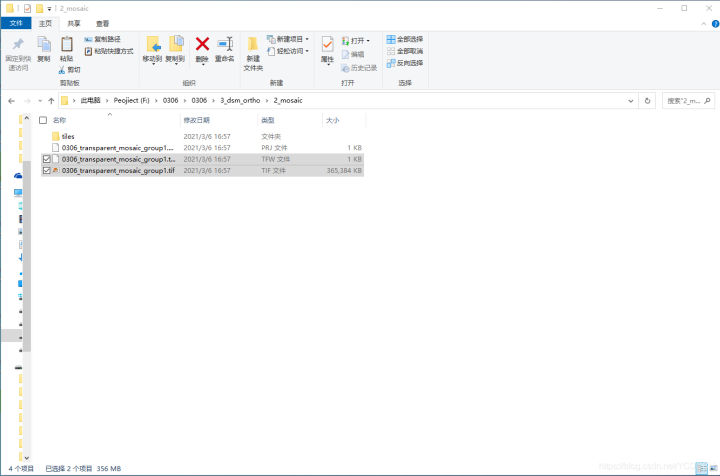Screen dimensions: 720x476
Task: Sort by 修改日期 column header
Action: tap(219, 120)
